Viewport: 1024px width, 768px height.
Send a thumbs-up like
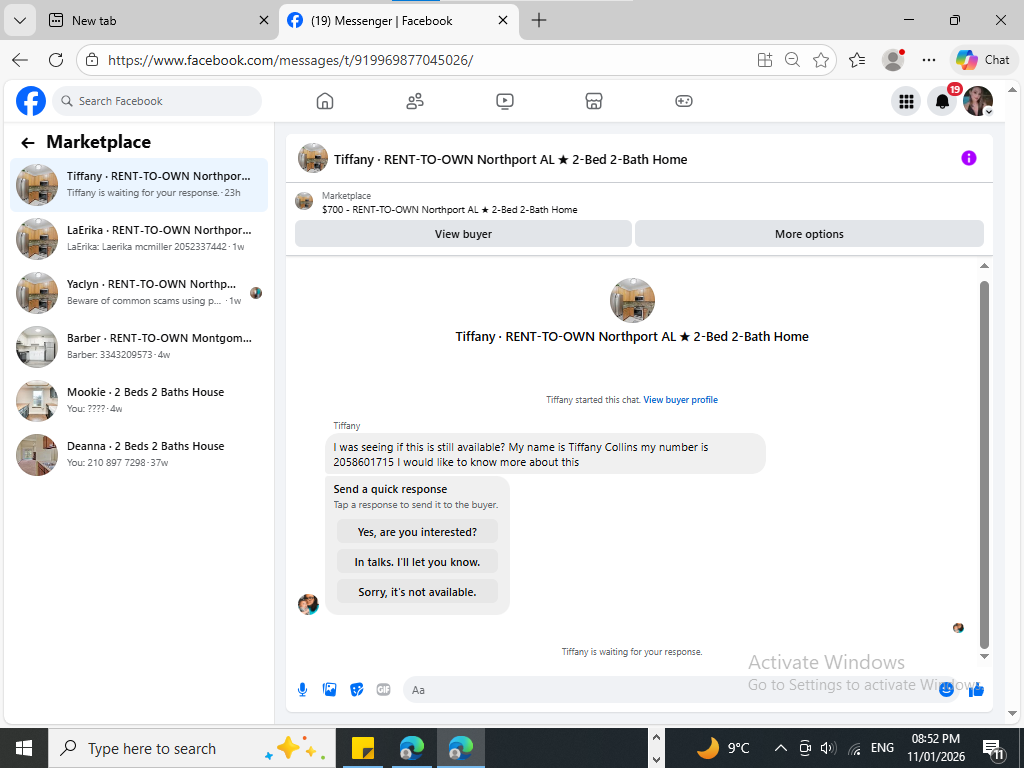(x=976, y=690)
